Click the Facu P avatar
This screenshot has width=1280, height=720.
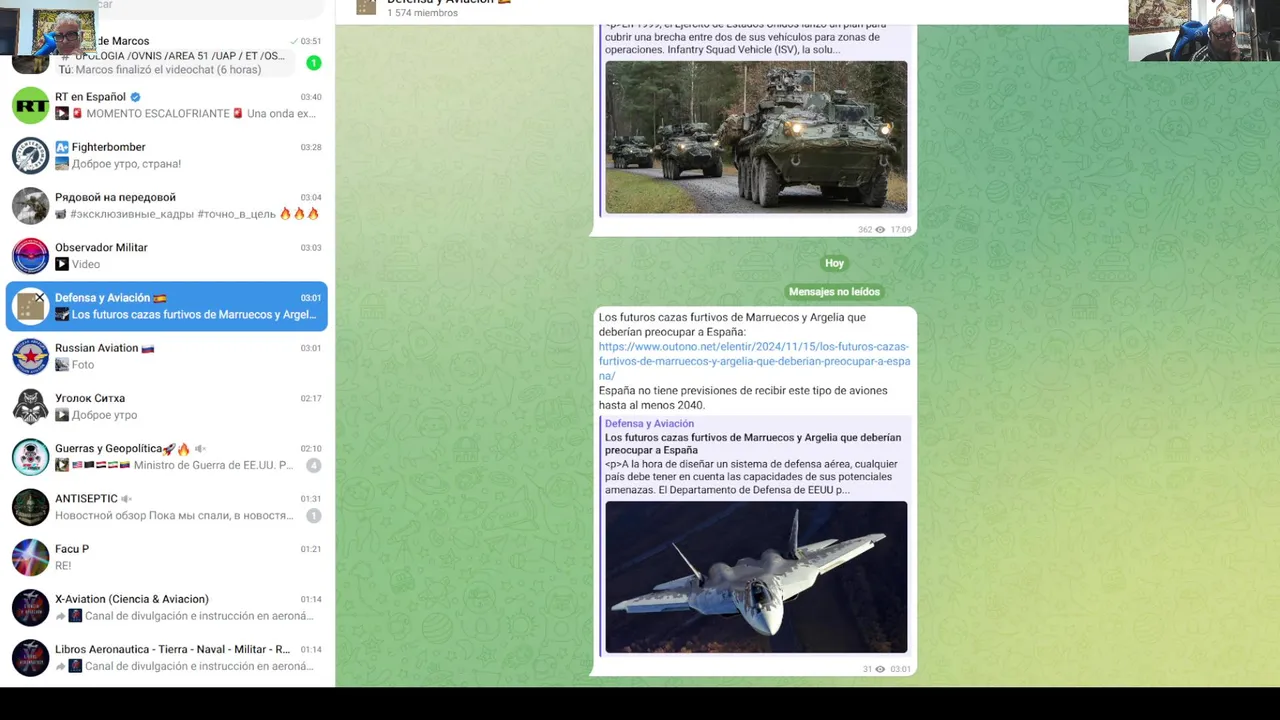pyautogui.click(x=30, y=557)
